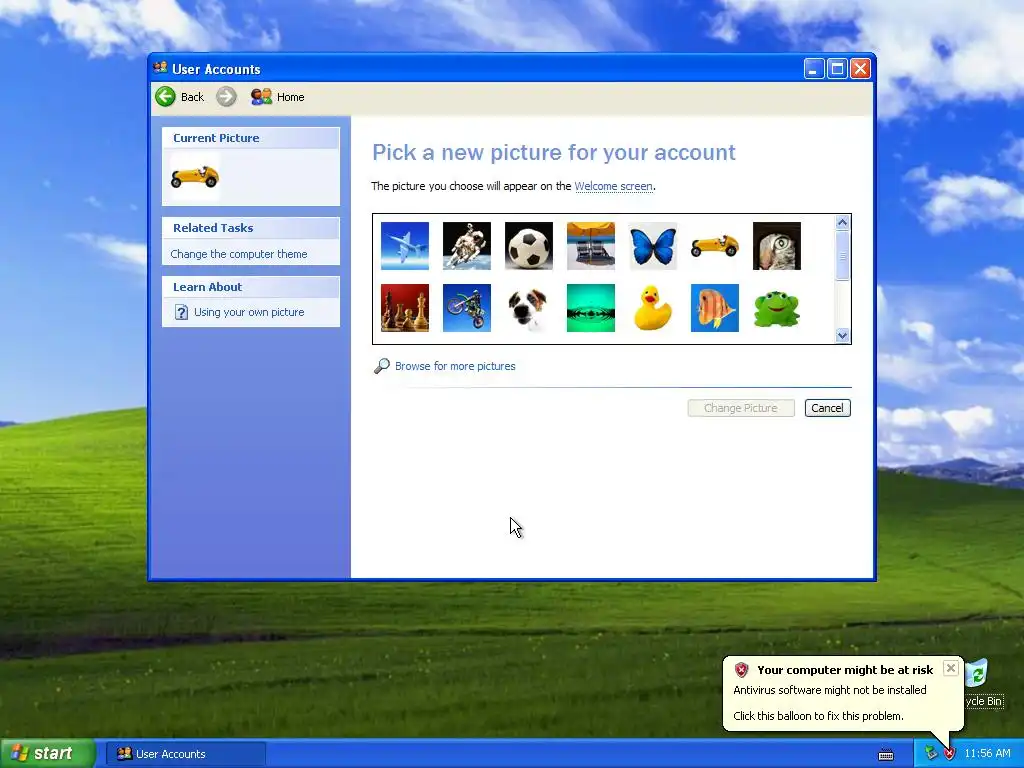Open the Windows Start menu
1024x768 pixels.
[47, 754]
